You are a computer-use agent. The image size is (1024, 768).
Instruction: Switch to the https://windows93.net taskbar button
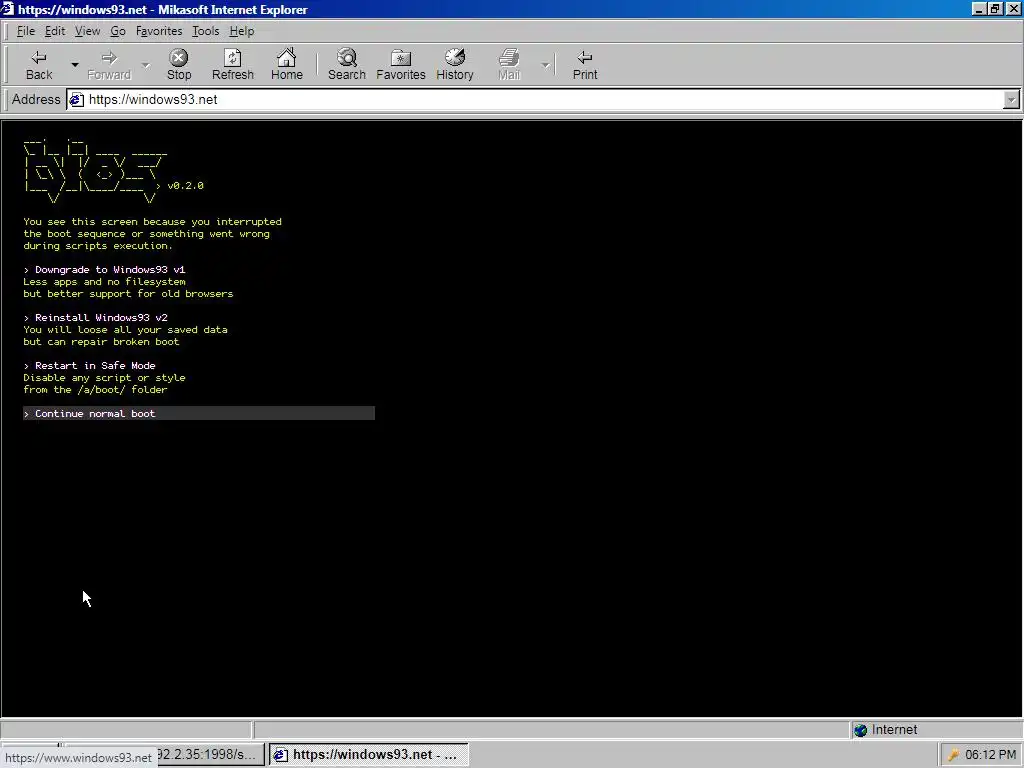click(368, 755)
